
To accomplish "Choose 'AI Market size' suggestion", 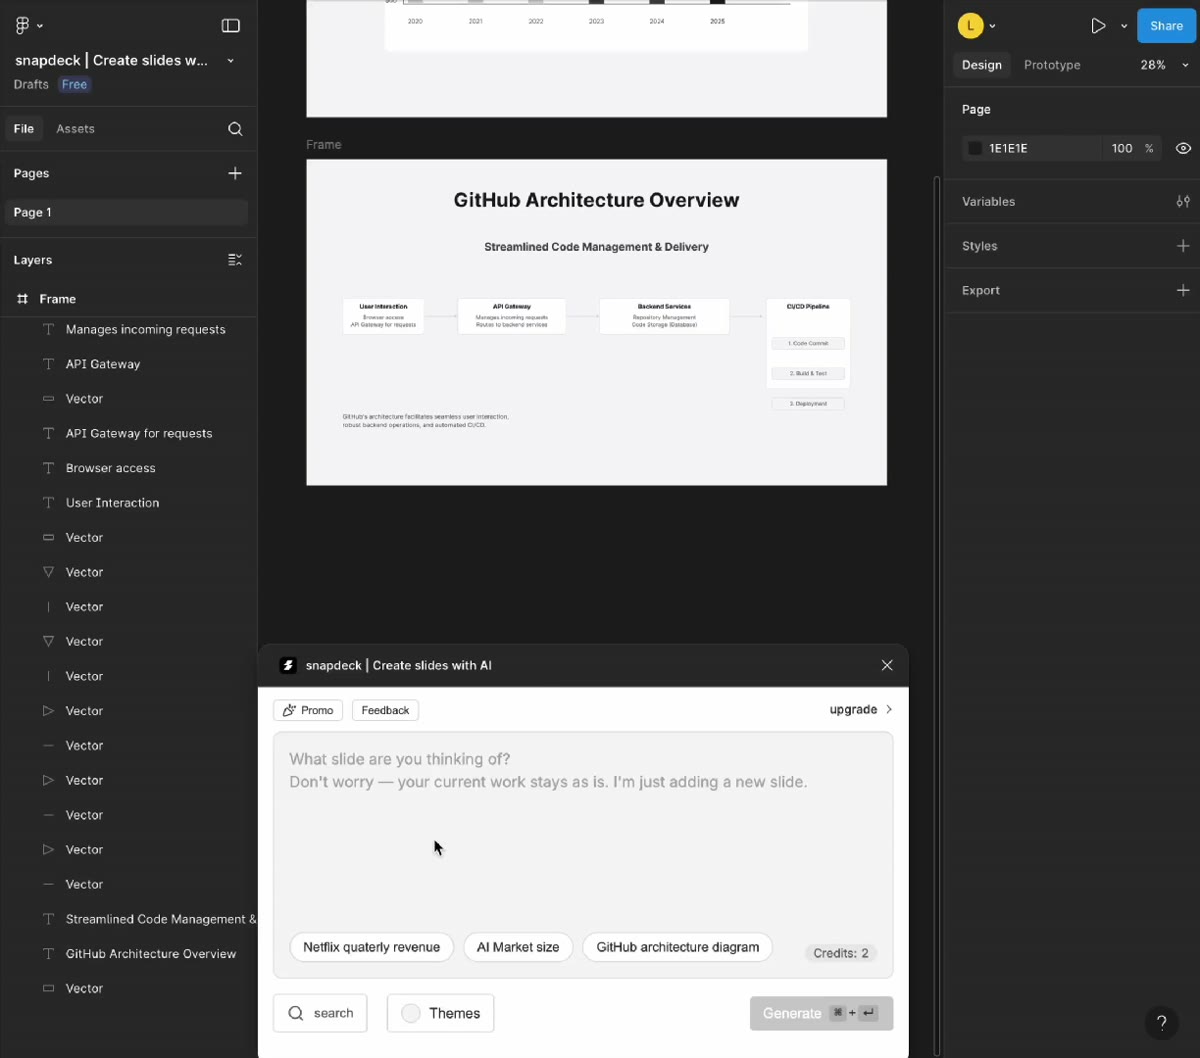I will coord(518,947).
